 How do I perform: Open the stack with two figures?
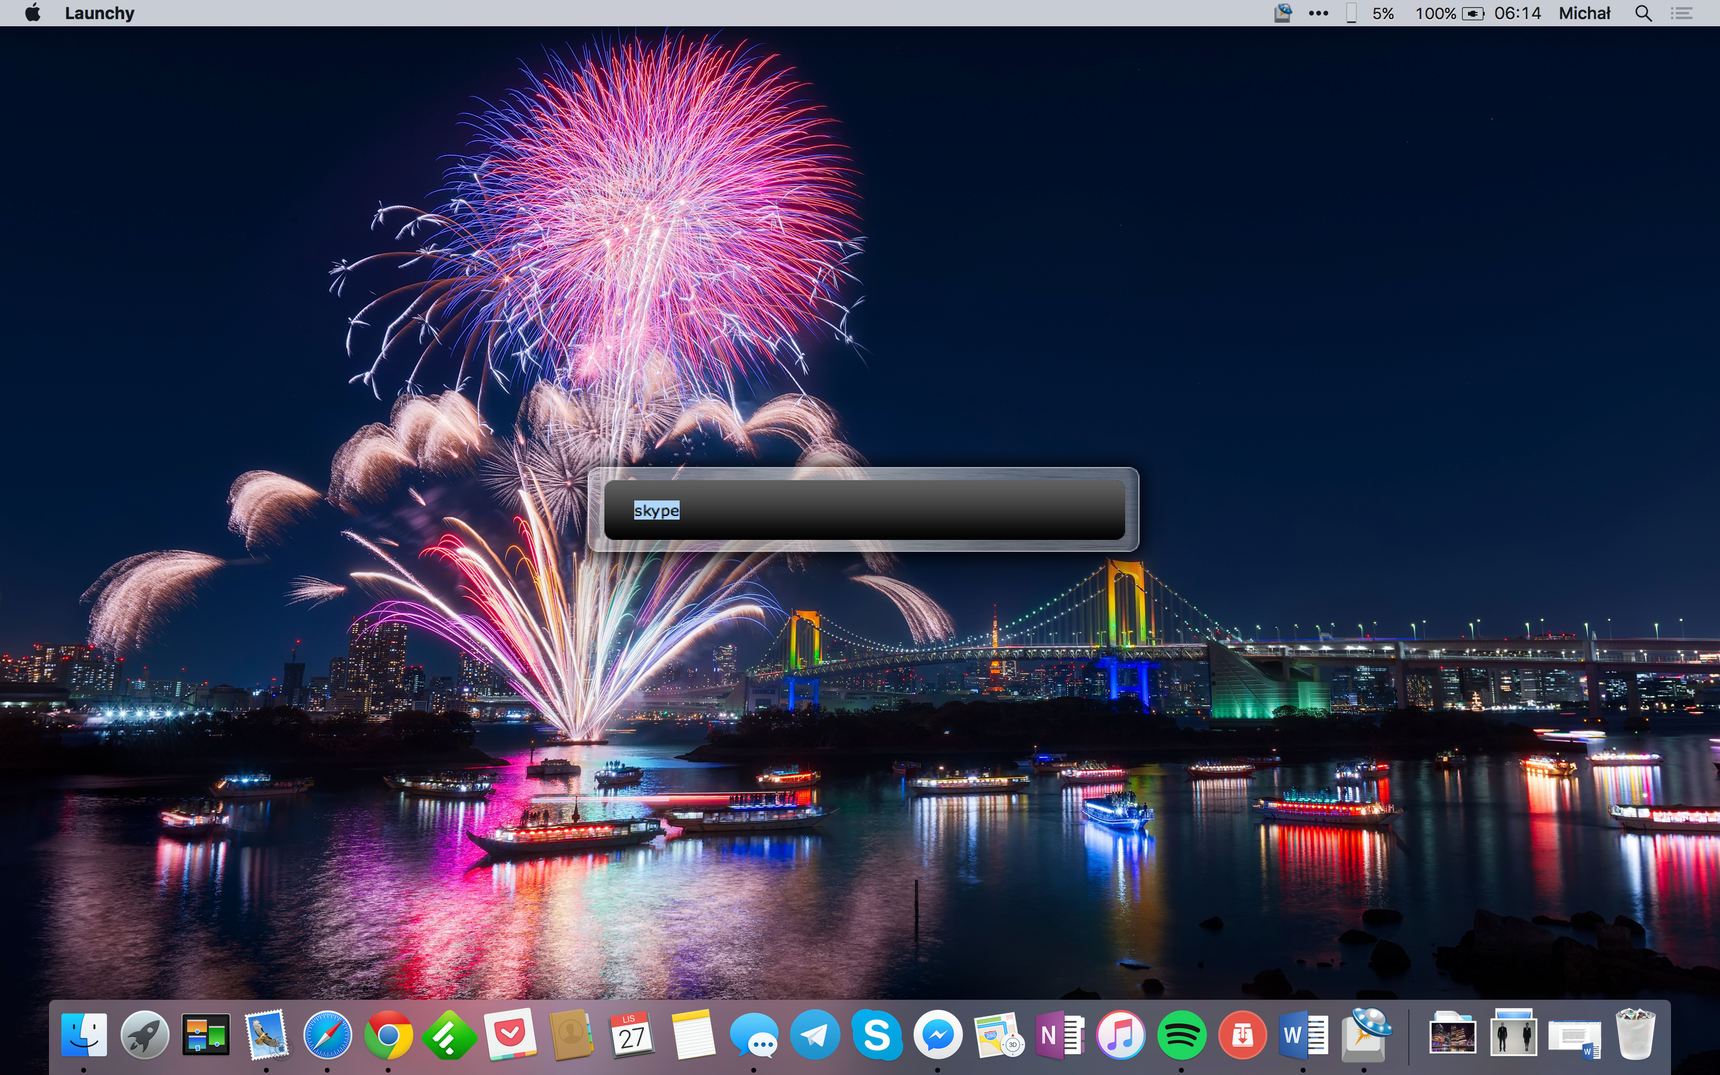[1513, 1035]
